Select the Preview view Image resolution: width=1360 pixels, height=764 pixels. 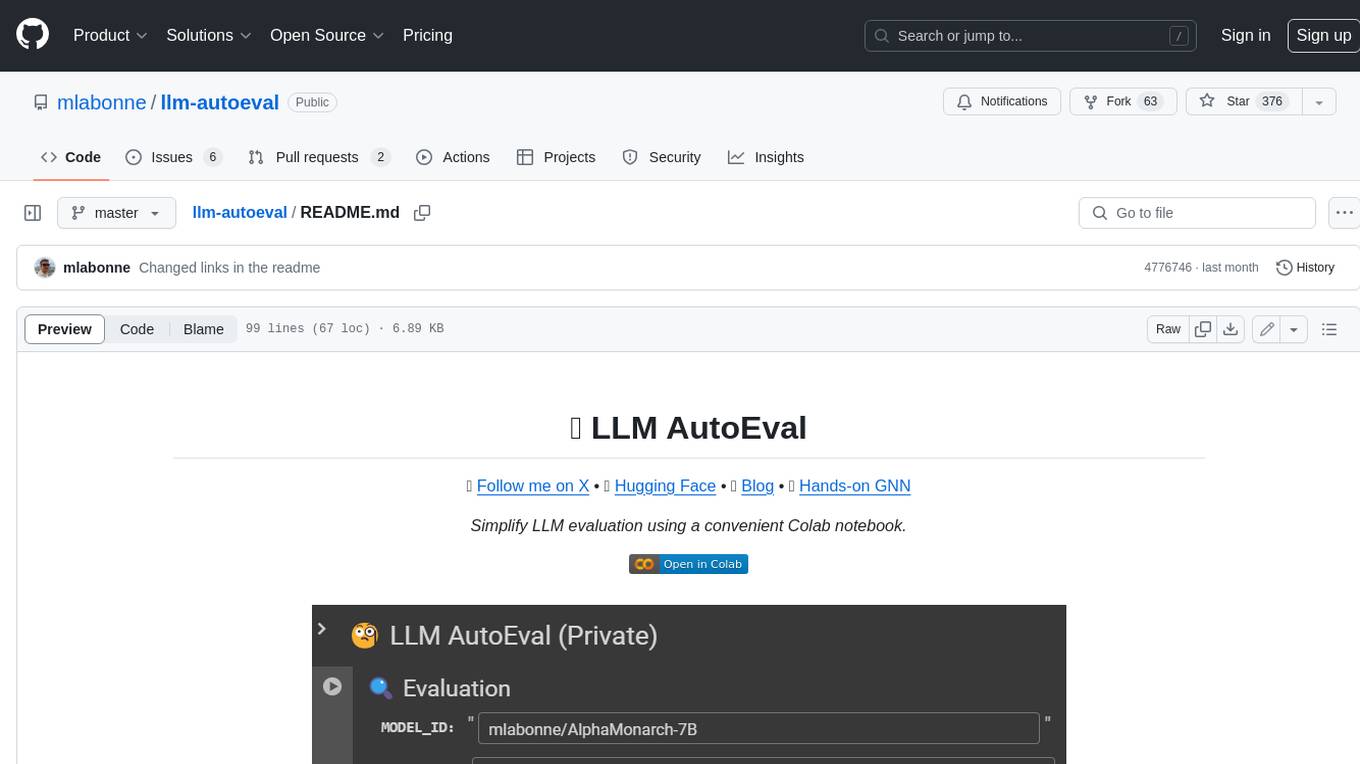(65, 329)
